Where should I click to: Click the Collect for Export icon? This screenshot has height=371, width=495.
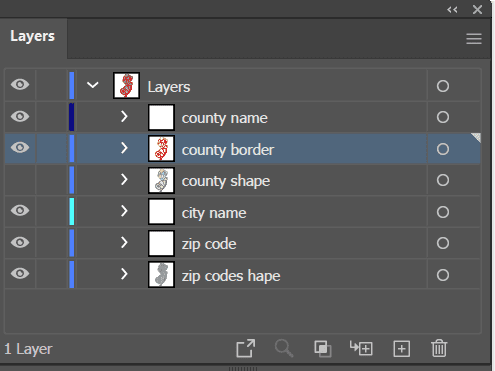click(246, 349)
